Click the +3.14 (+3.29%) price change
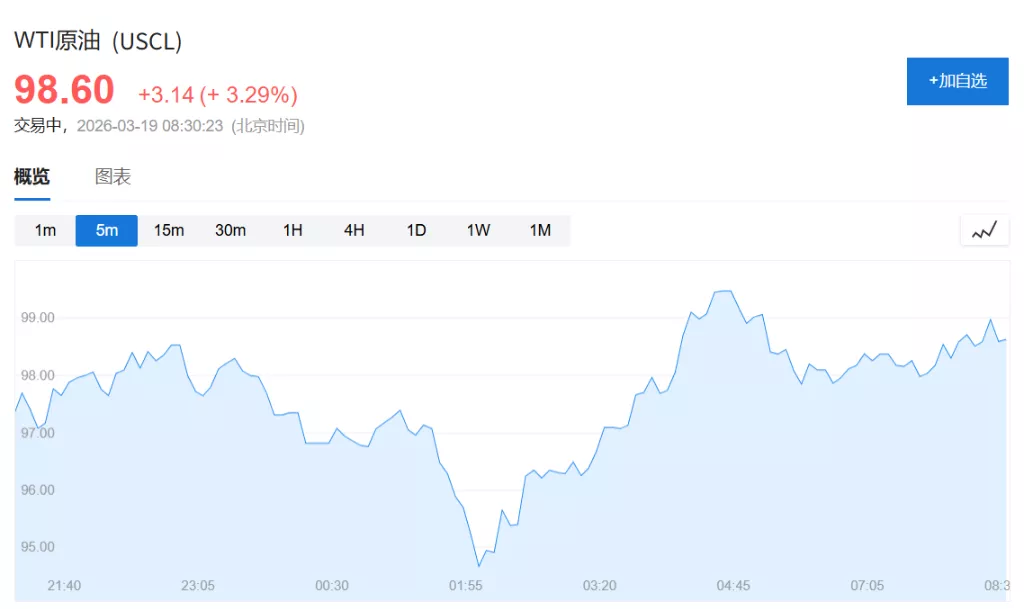This screenshot has height=609, width=1024. [218, 95]
